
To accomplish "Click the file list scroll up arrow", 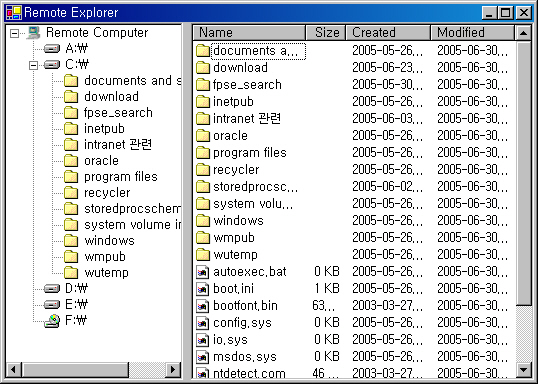I will pyautogui.click(x=523, y=33).
